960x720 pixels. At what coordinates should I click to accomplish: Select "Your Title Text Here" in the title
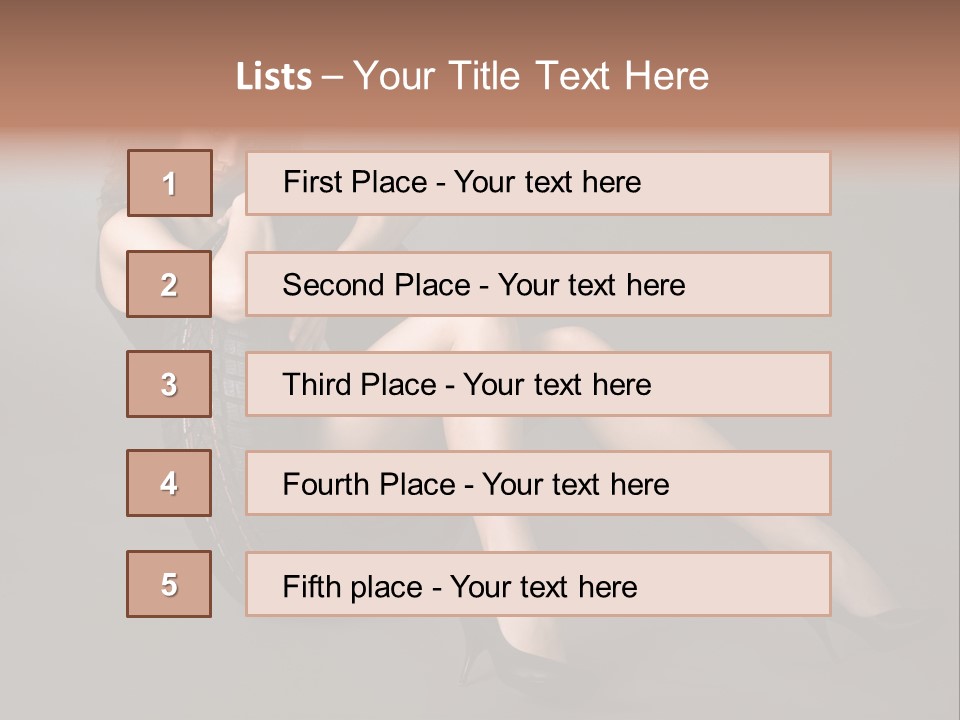(x=531, y=77)
